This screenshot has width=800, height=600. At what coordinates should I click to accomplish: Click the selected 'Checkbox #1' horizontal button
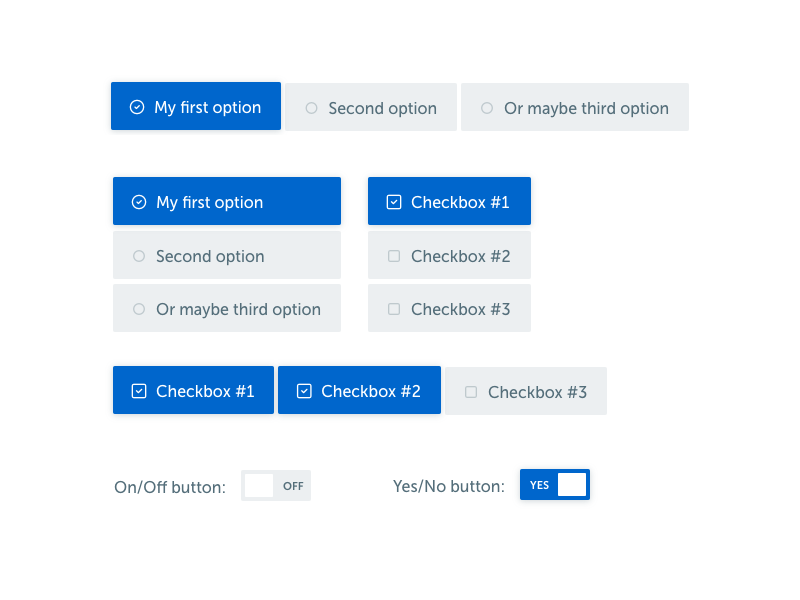coord(193,390)
